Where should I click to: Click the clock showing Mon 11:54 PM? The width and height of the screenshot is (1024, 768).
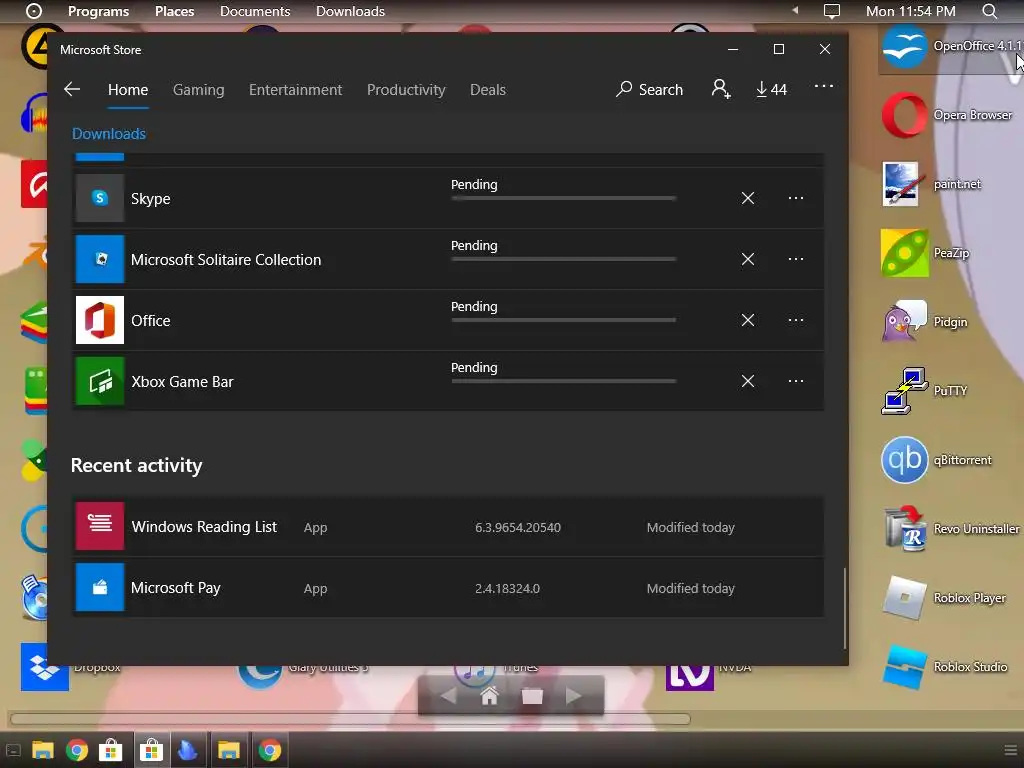pos(910,11)
